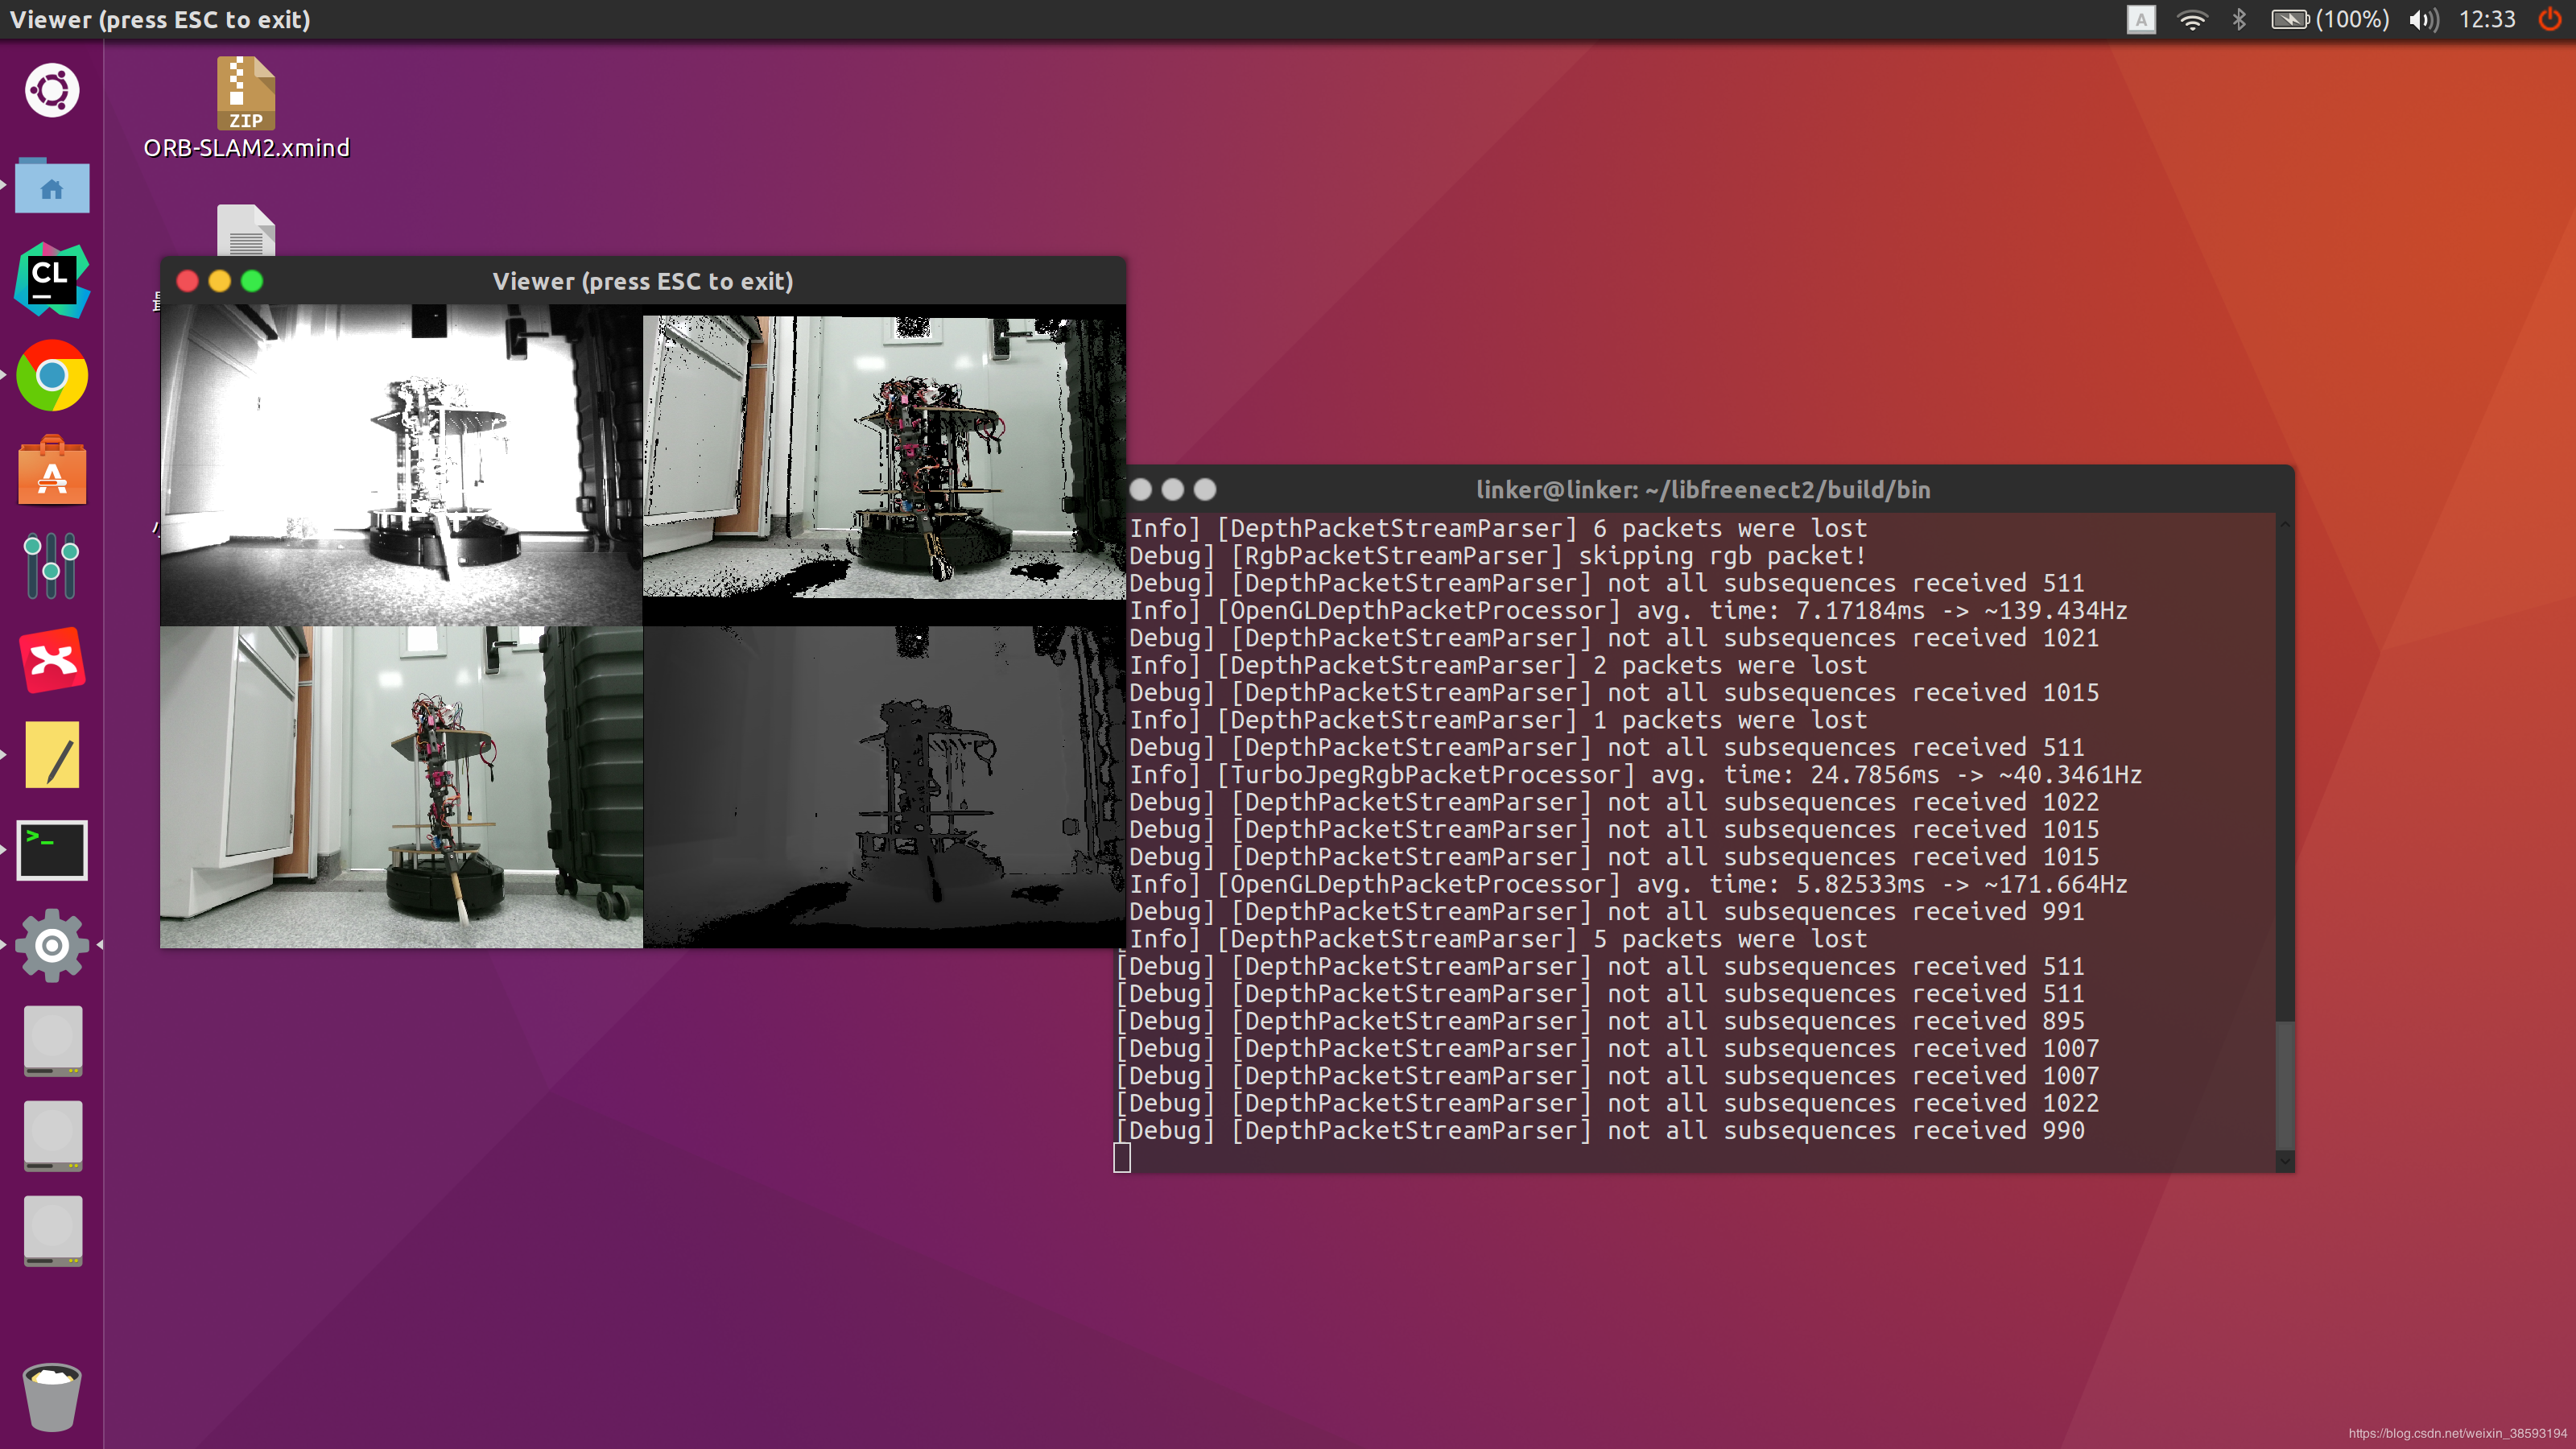This screenshot has width=2576, height=1449.
Task: Open the Ubuntu Dash search launcher
Action: [52, 91]
